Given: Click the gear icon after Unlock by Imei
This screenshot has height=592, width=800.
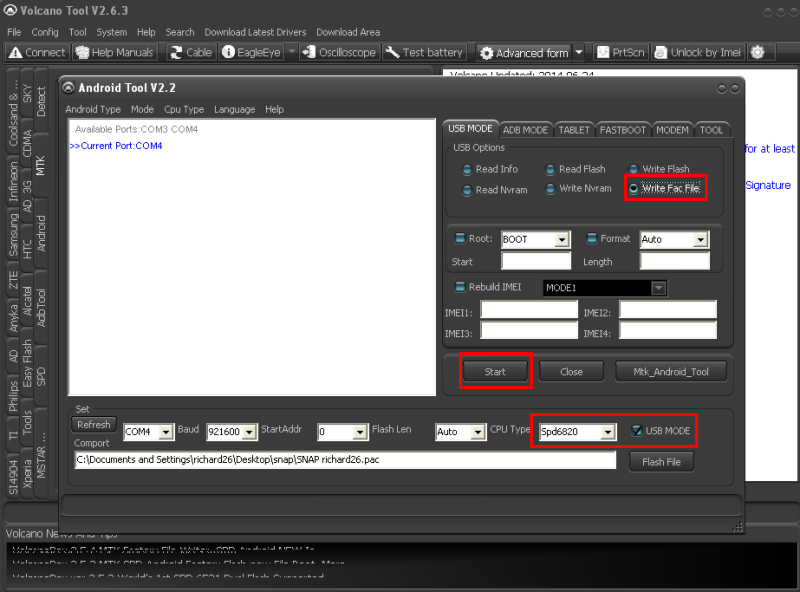Looking at the screenshot, I should [x=757, y=52].
